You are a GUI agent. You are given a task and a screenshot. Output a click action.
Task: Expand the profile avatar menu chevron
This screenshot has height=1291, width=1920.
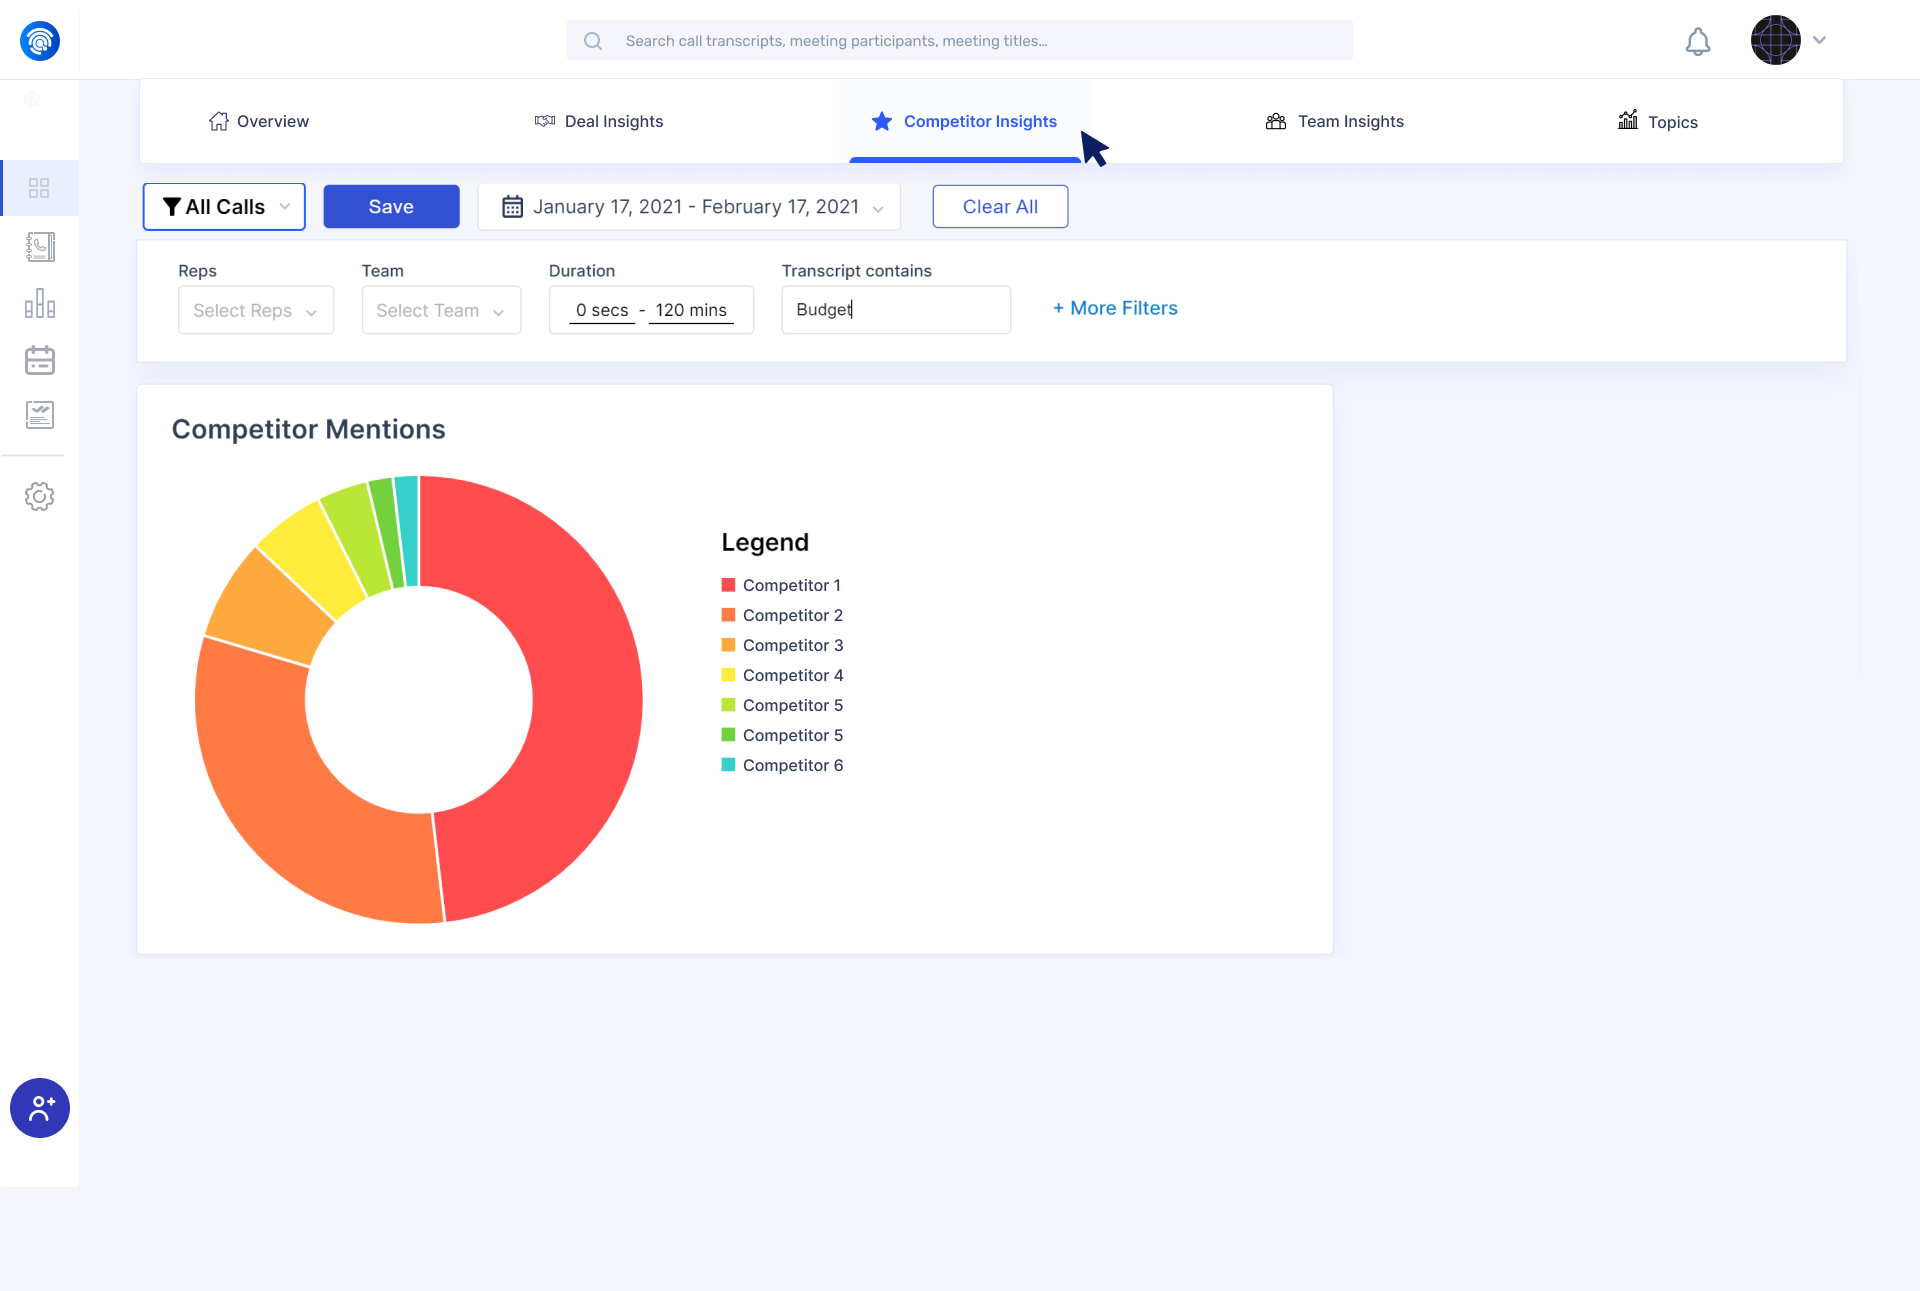(x=1820, y=40)
